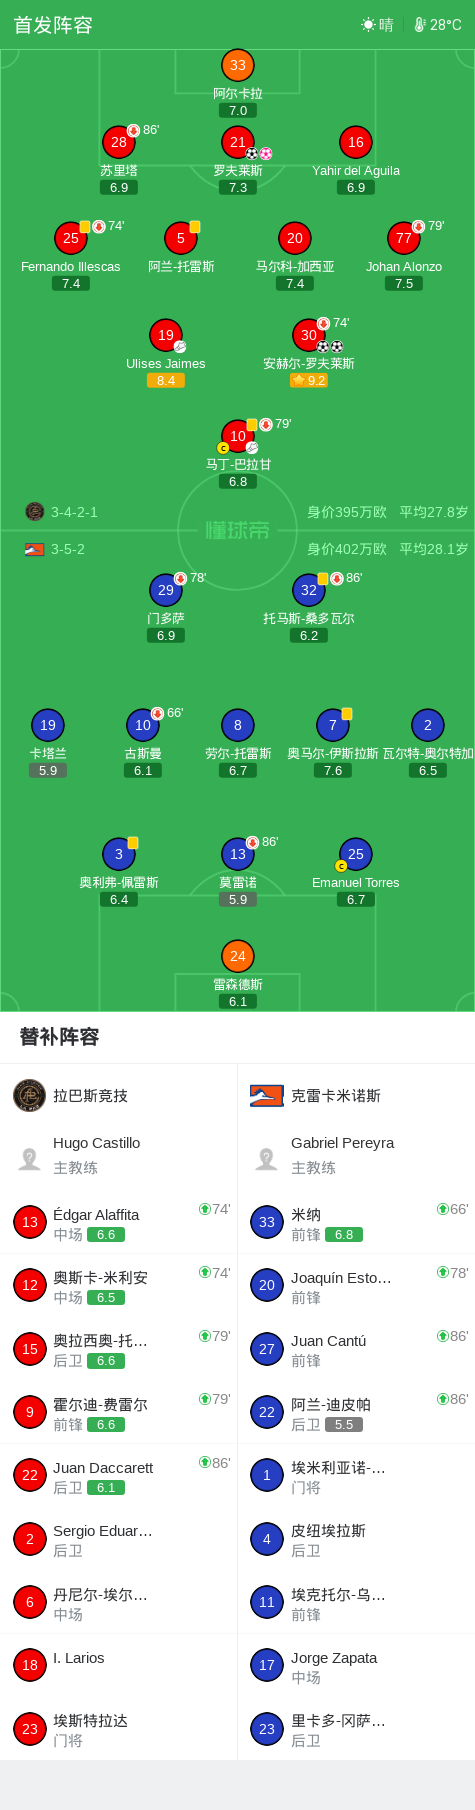Select player 30 with 9.2 rating
This screenshot has width=475, height=1810.
[309, 336]
